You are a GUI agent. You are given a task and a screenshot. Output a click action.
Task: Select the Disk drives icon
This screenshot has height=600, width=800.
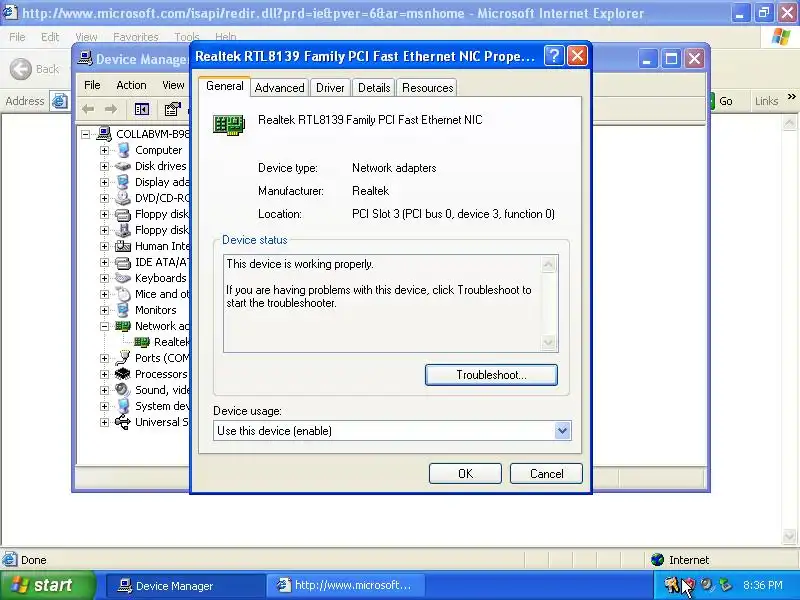point(123,166)
